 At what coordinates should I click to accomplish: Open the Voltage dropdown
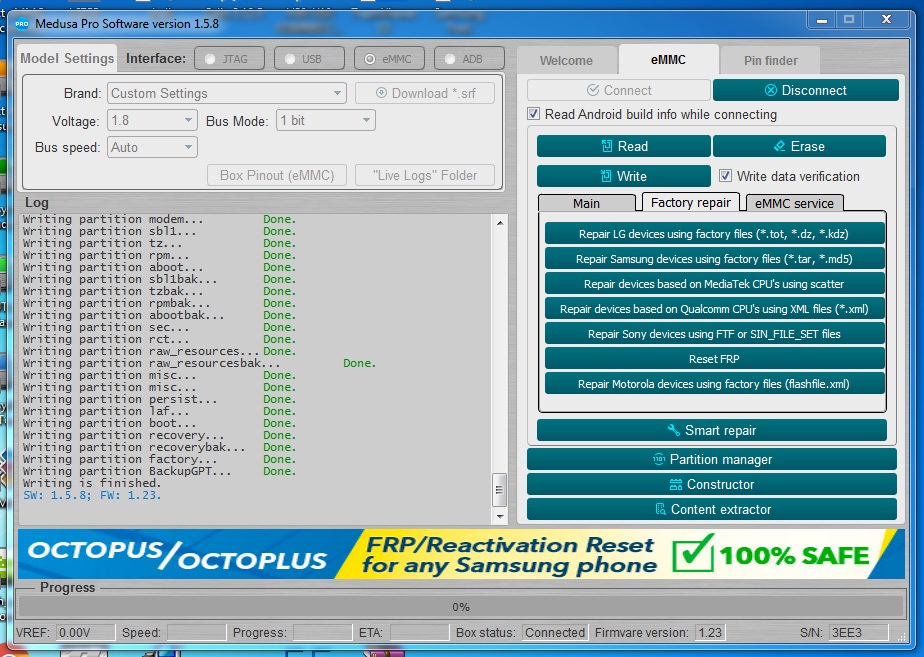(152, 121)
